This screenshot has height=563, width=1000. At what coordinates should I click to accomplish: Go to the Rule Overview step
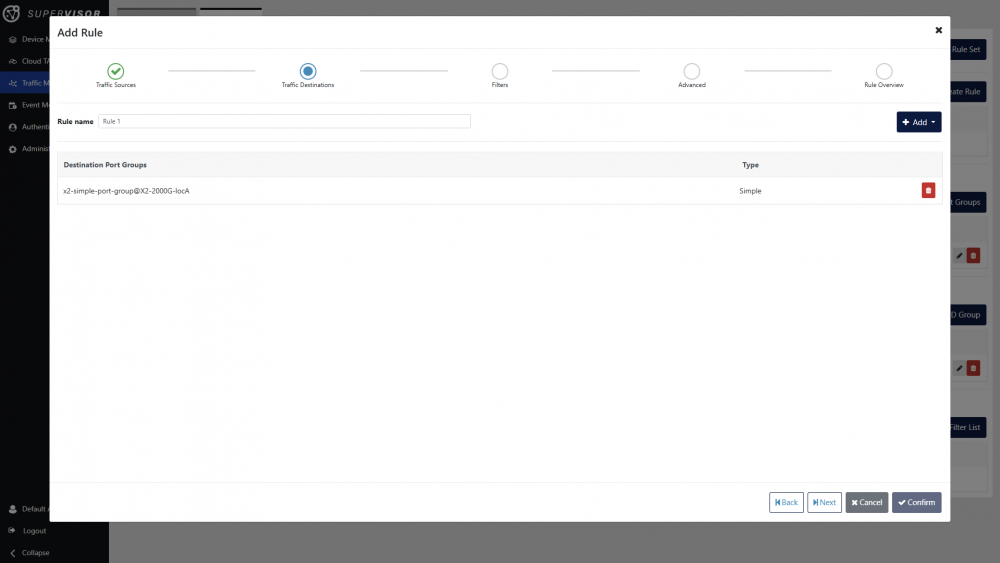(884, 71)
